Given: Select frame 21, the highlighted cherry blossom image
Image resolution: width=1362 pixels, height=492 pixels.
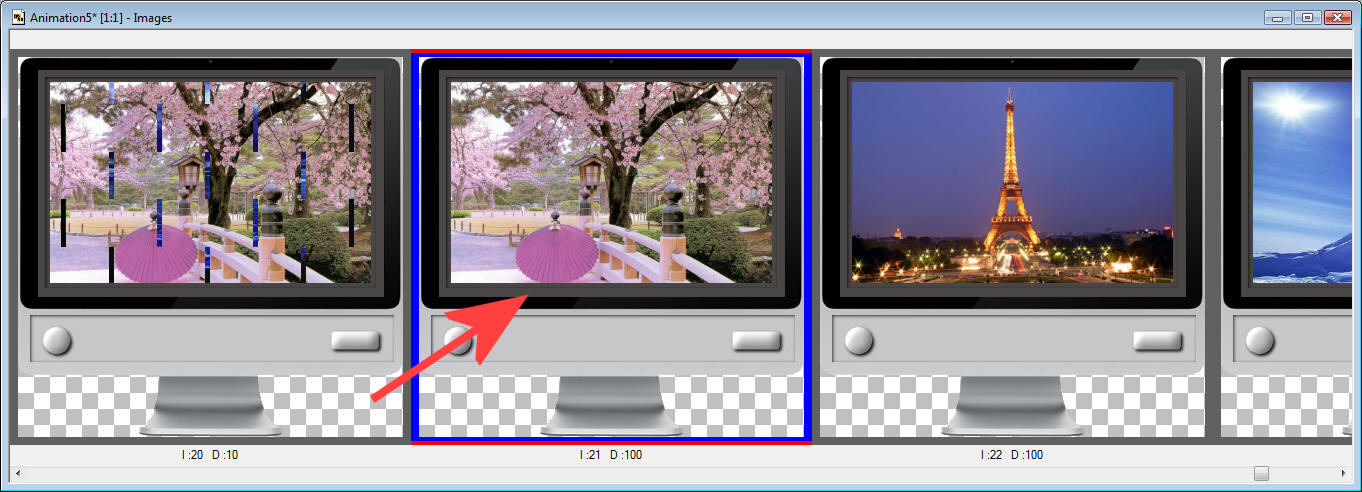Looking at the screenshot, I should pos(611,247).
